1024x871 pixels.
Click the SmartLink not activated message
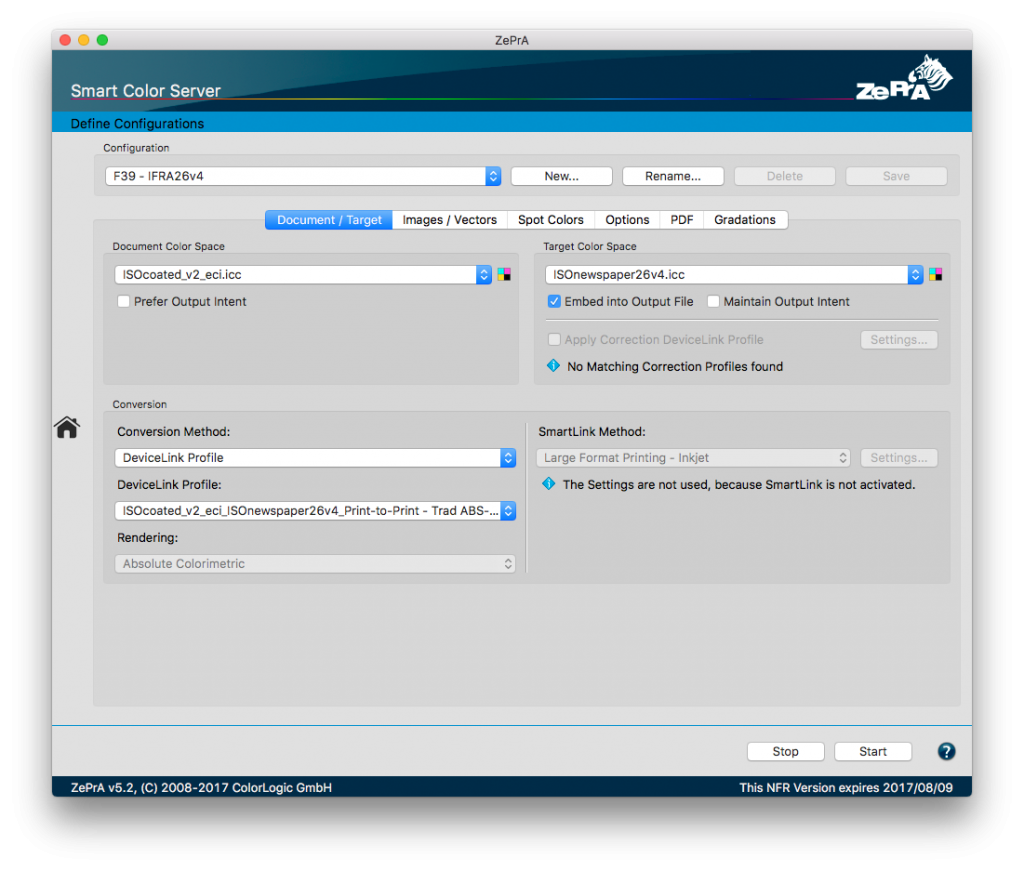739,484
